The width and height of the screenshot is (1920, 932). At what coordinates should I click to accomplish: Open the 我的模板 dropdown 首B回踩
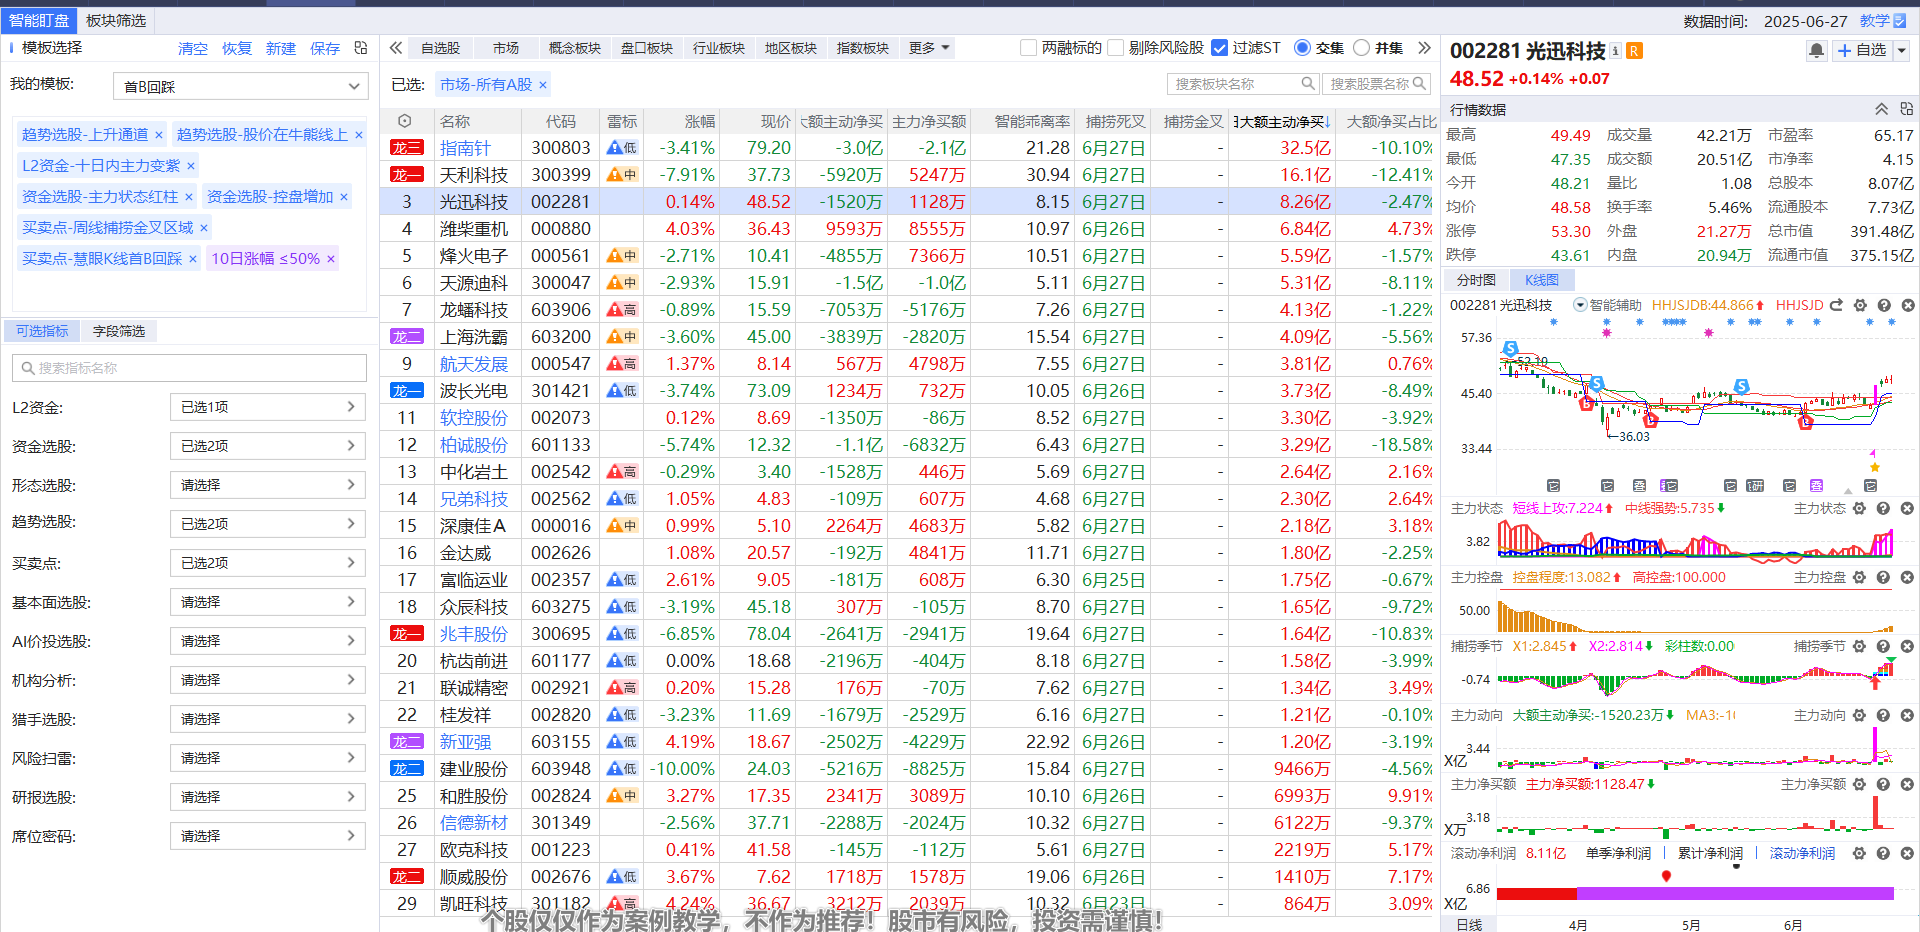[x=240, y=87]
